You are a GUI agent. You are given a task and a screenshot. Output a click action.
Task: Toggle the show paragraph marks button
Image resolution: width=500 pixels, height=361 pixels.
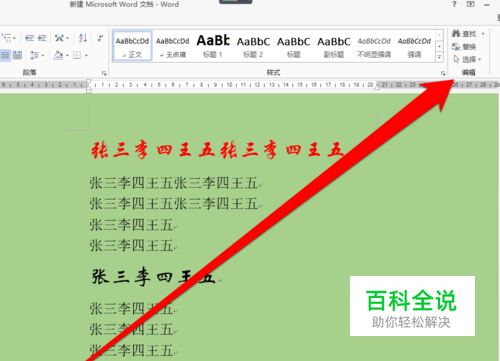100,38
